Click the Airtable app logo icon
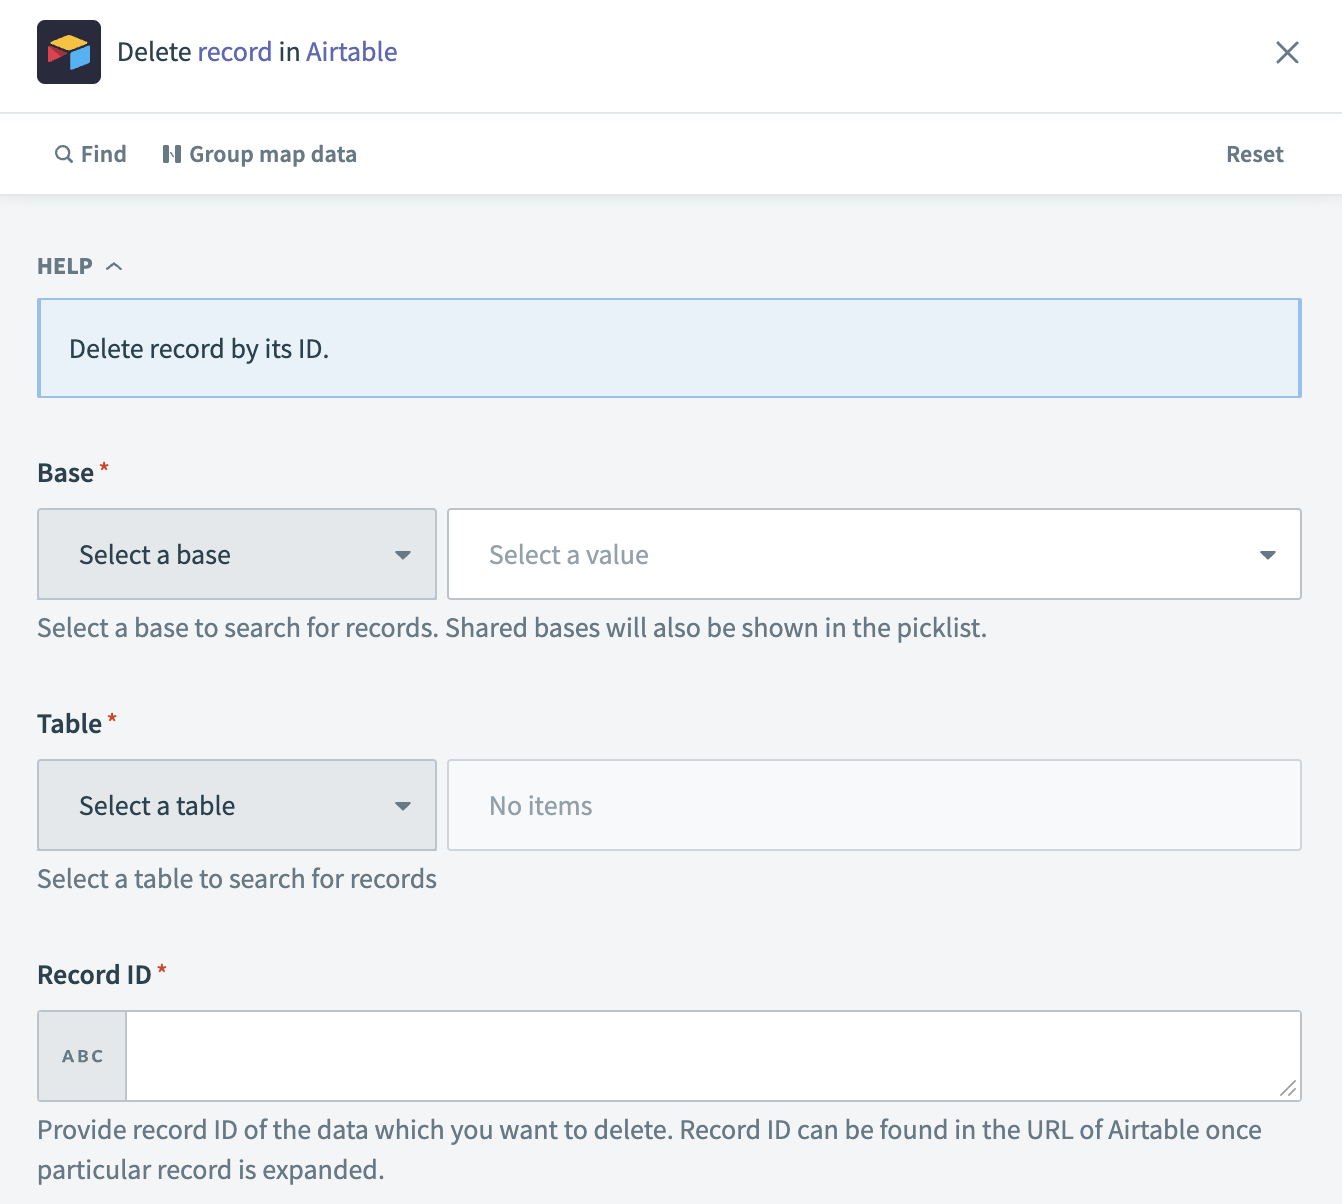This screenshot has height=1204, width=1342. point(69,52)
